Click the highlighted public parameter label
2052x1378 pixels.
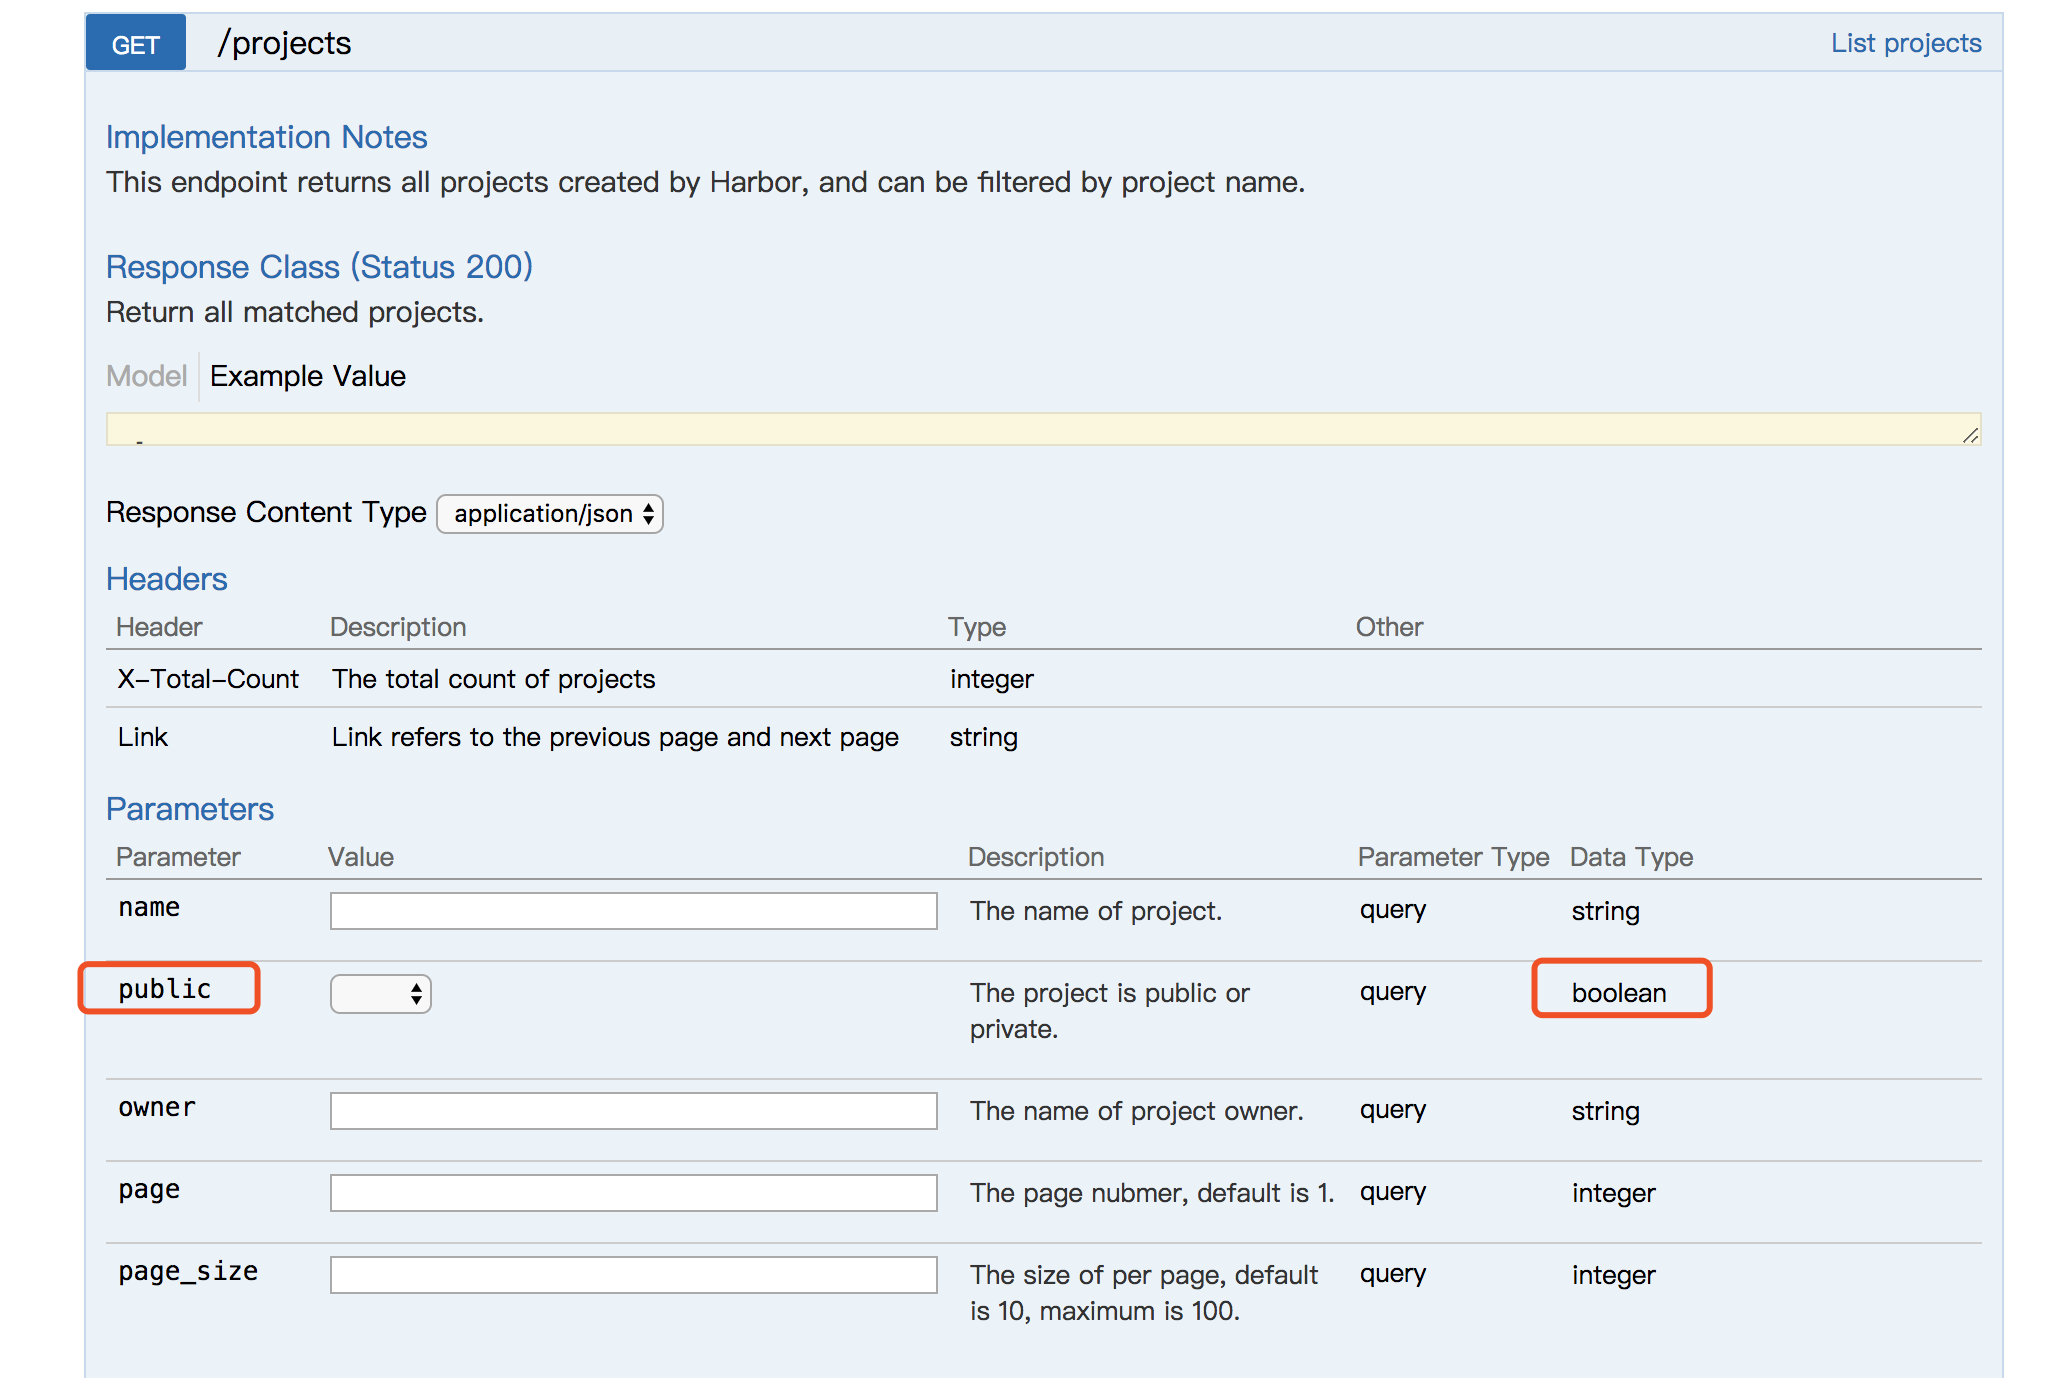coord(165,989)
